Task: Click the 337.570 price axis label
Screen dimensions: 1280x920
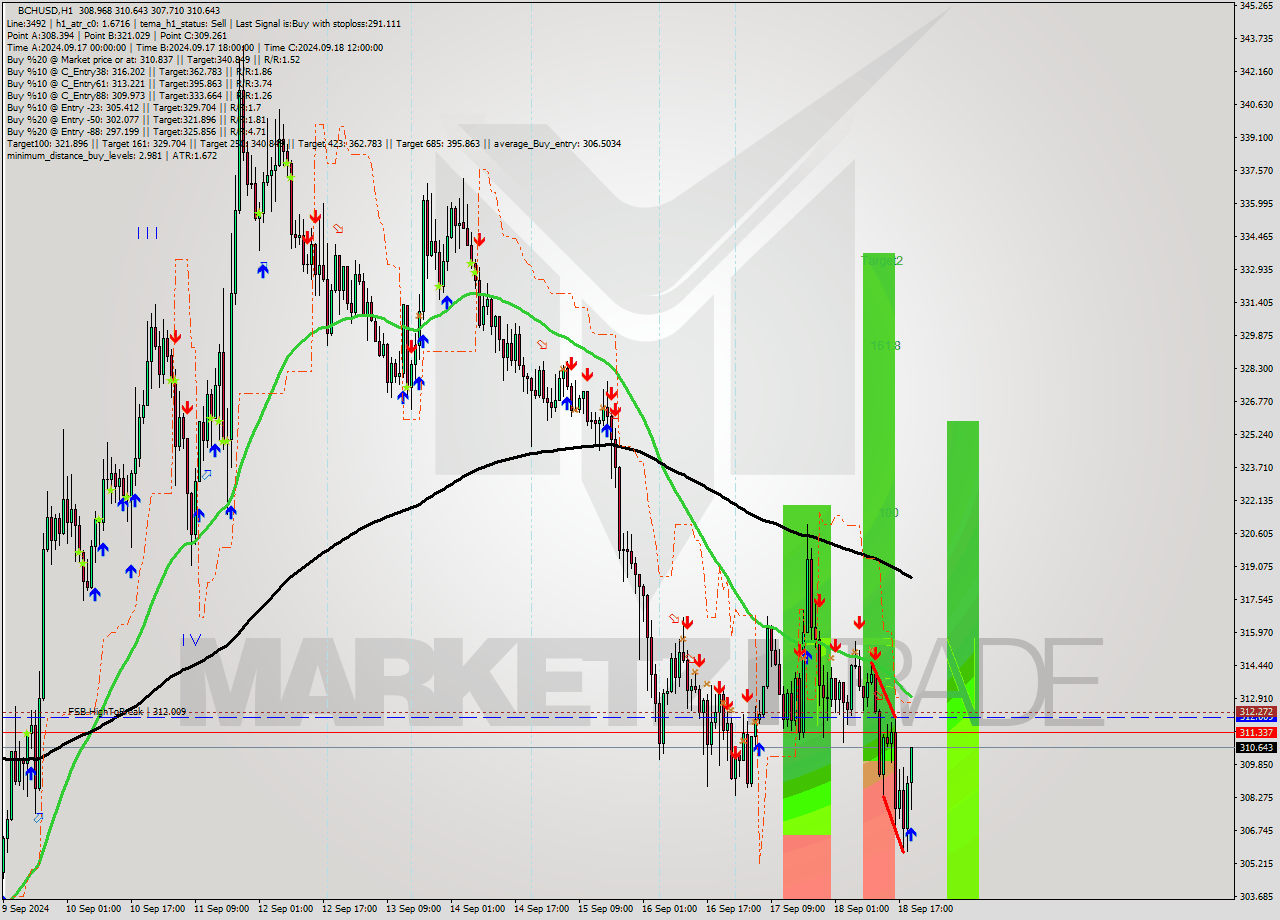Action: click(x=1256, y=170)
